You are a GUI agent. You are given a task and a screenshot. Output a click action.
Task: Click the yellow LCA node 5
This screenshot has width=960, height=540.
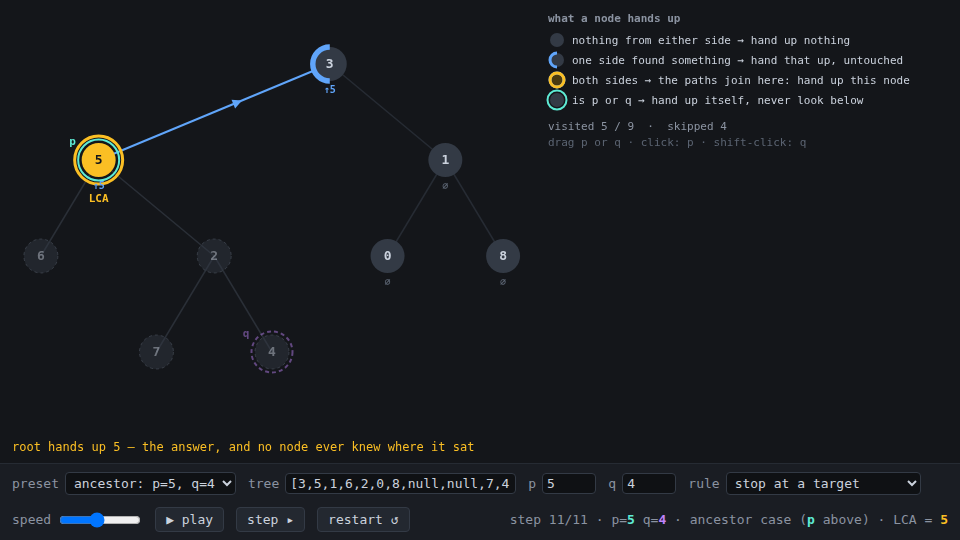pos(99,160)
